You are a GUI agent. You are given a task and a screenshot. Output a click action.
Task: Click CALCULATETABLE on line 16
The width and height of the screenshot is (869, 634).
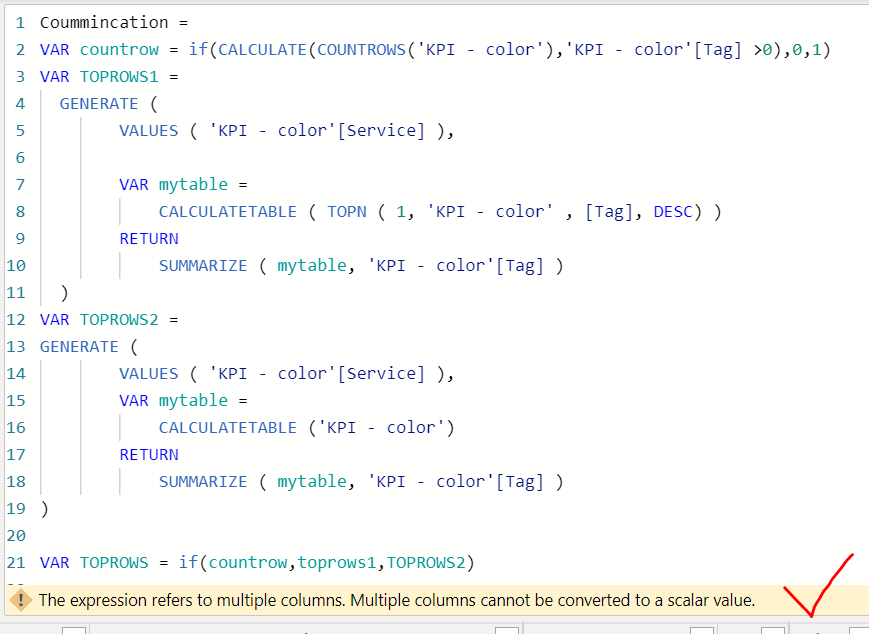(228, 428)
